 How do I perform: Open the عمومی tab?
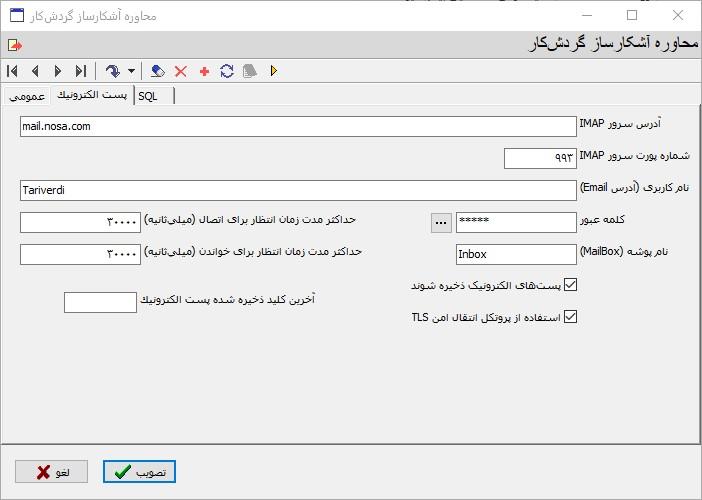pyautogui.click(x=26, y=95)
